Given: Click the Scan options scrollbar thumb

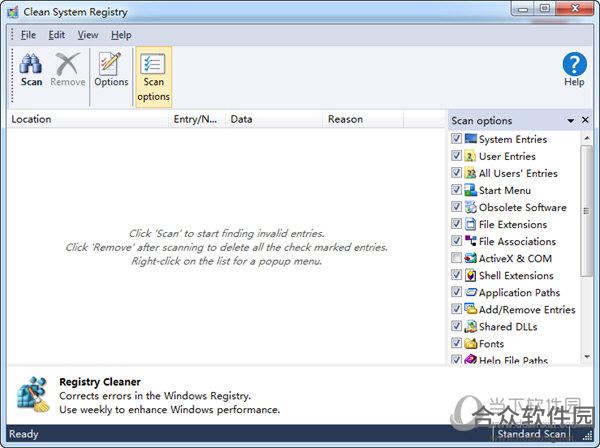Looking at the screenshot, I should (x=586, y=211).
